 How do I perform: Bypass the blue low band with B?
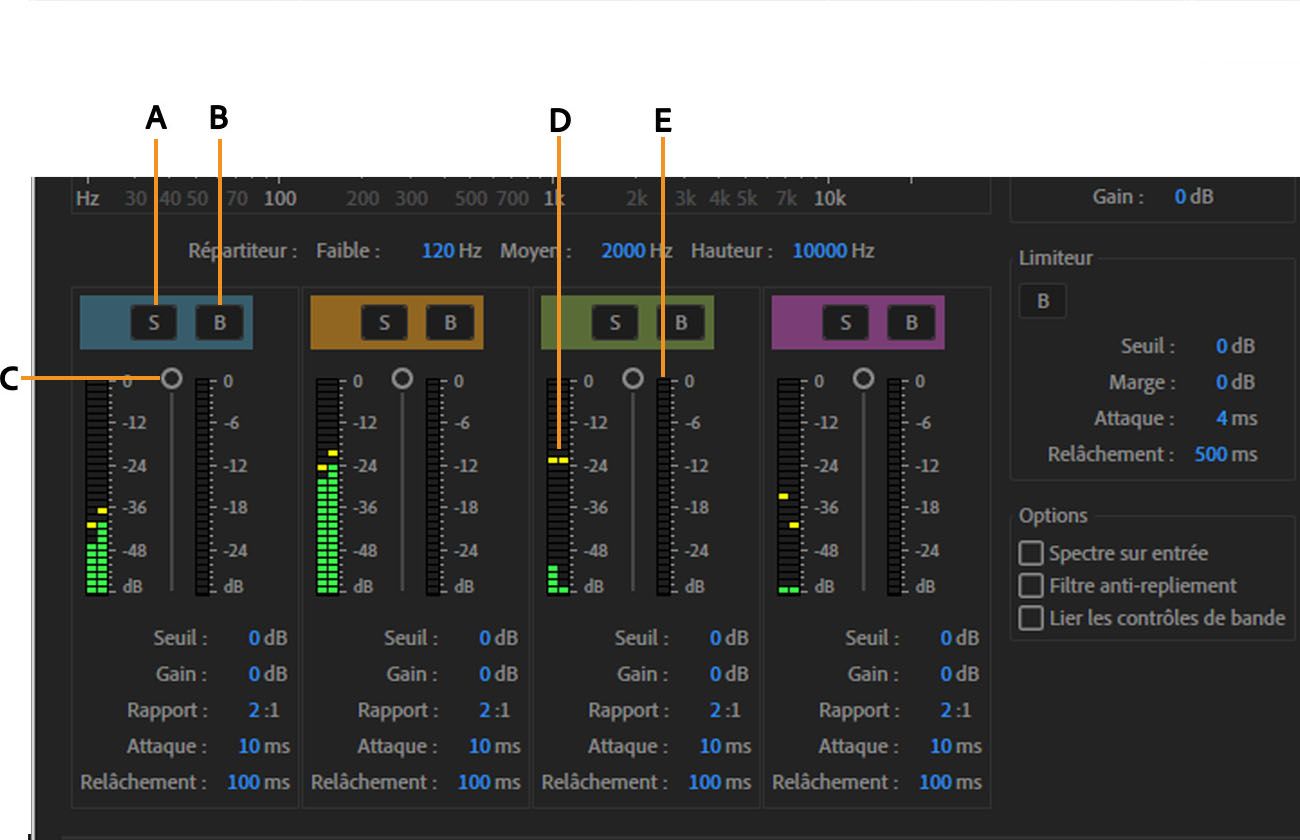[x=220, y=323]
